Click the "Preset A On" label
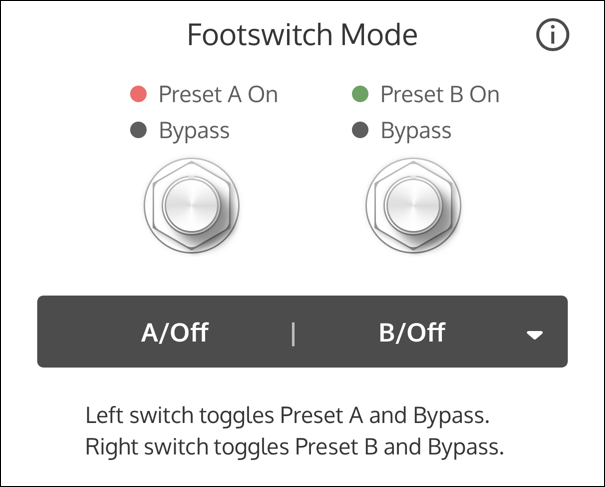Image resolution: width=605 pixels, height=487 pixels. point(218,95)
